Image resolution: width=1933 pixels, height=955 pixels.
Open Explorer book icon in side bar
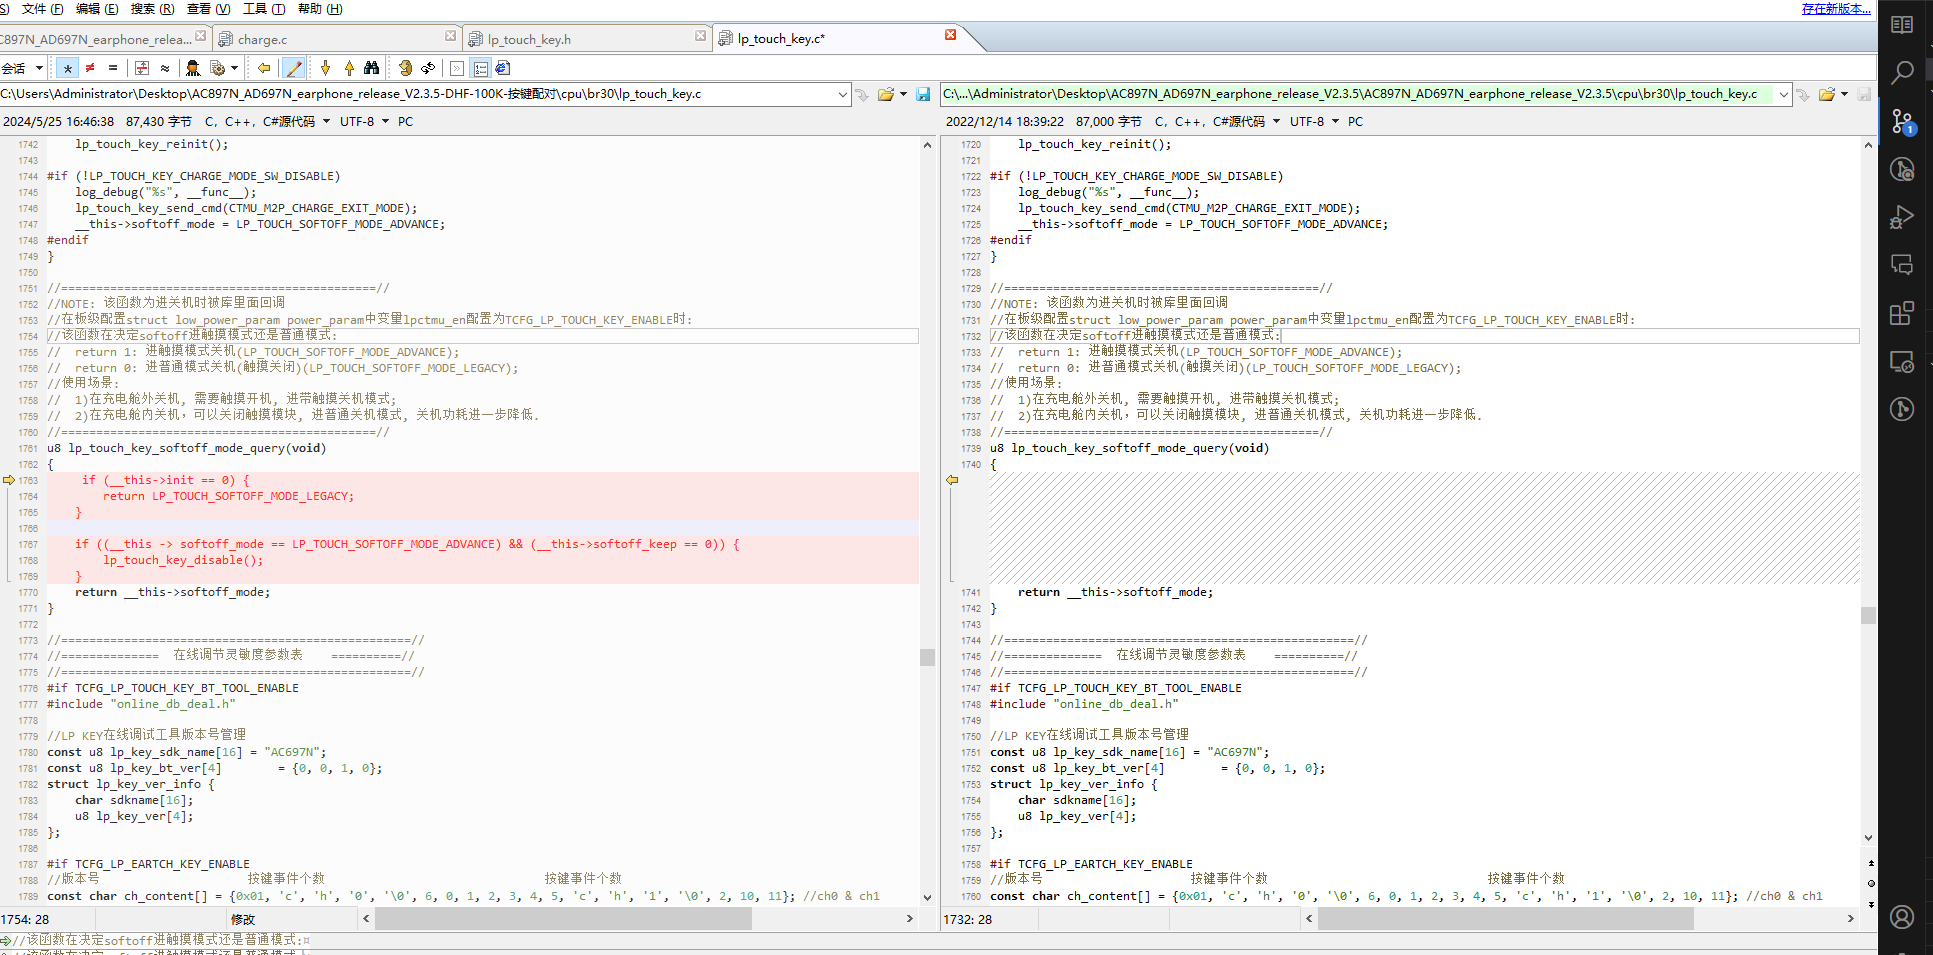[x=1902, y=25]
